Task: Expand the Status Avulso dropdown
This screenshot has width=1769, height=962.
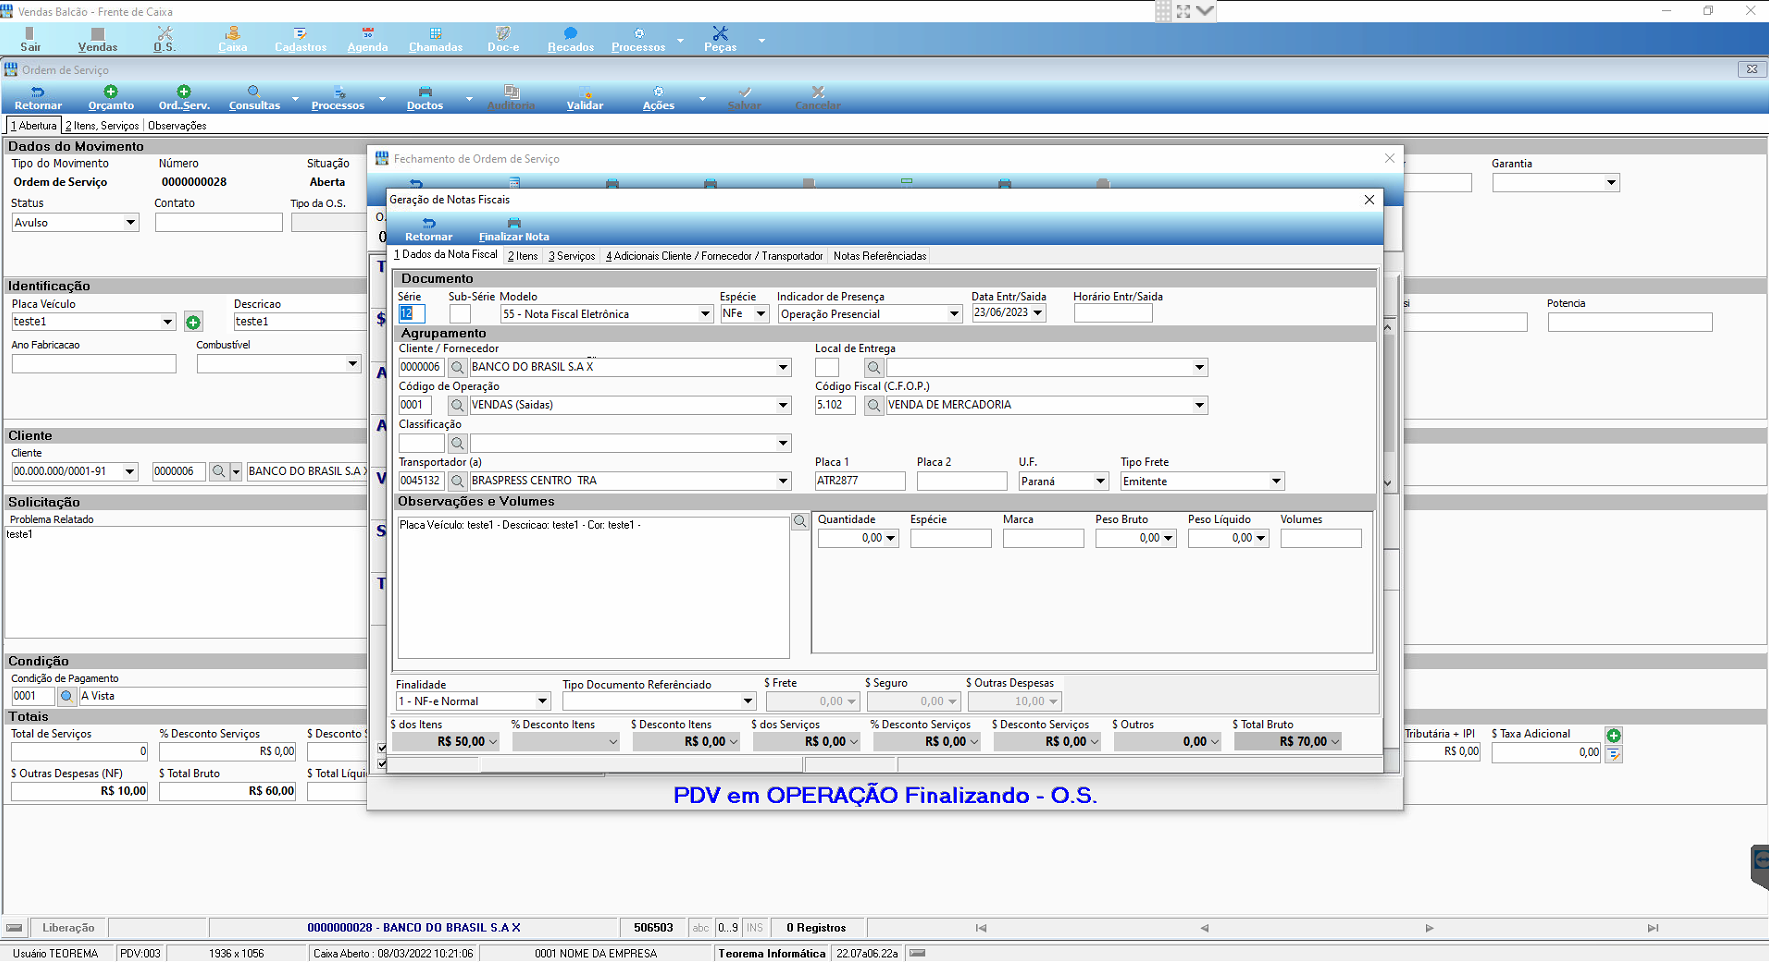Action: pyautogui.click(x=130, y=223)
